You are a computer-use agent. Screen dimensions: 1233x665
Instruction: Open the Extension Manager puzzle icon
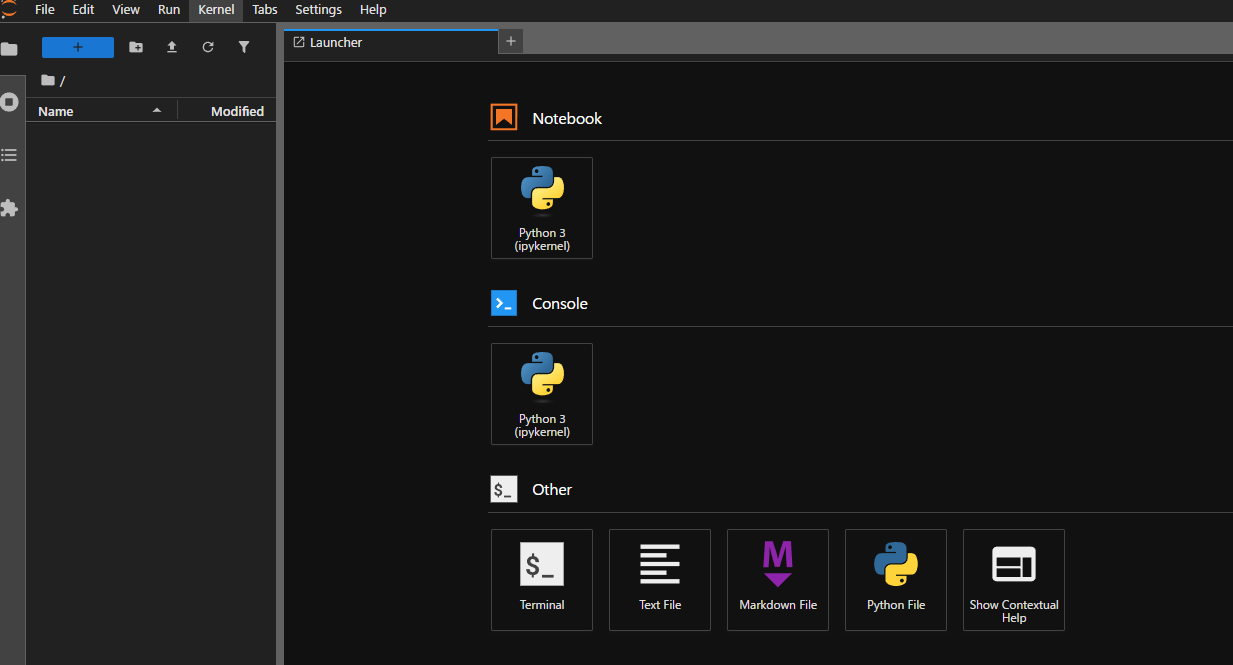pos(10,208)
